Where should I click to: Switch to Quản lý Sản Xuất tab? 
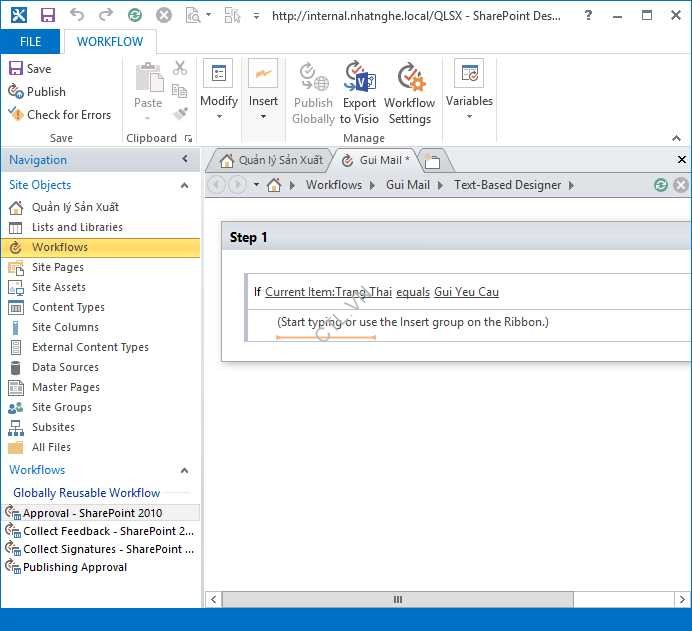[270, 160]
